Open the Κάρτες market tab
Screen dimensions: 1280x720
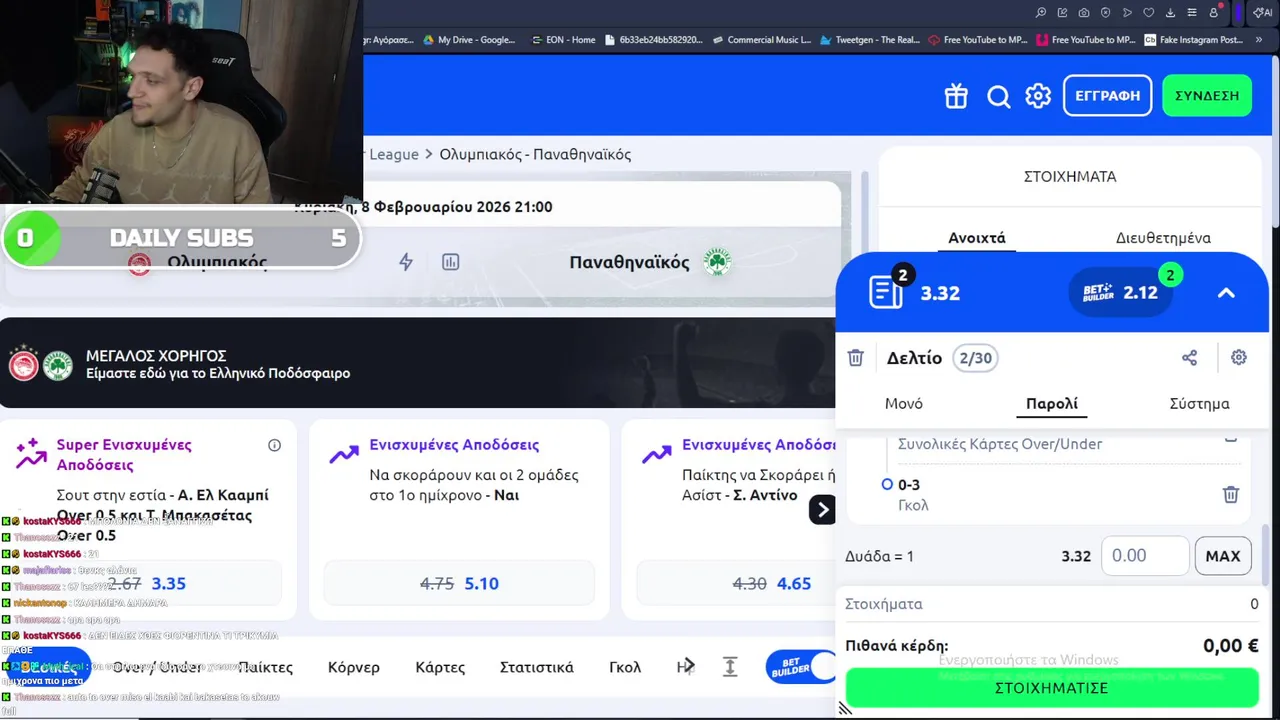(x=440, y=667)
